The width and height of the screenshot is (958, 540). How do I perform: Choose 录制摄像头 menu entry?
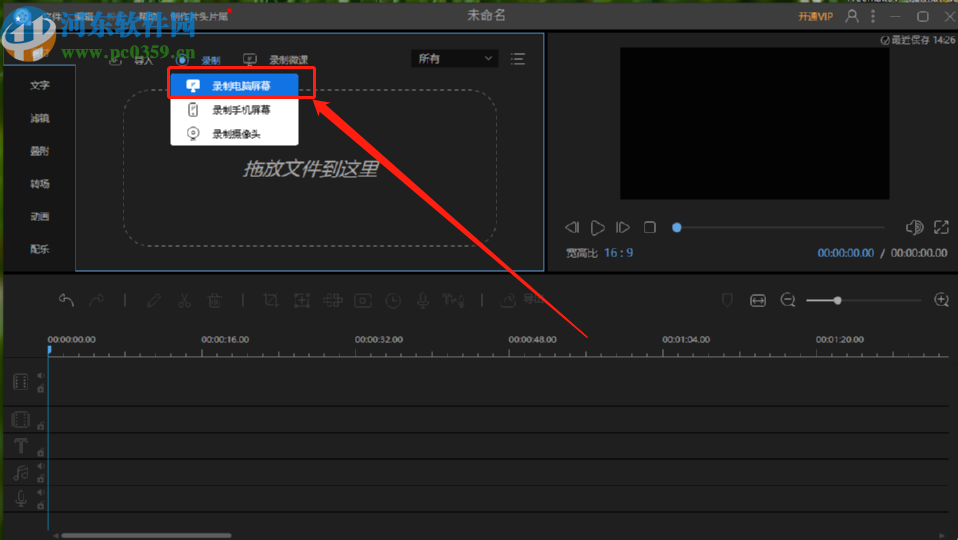(x=235, y=134)
